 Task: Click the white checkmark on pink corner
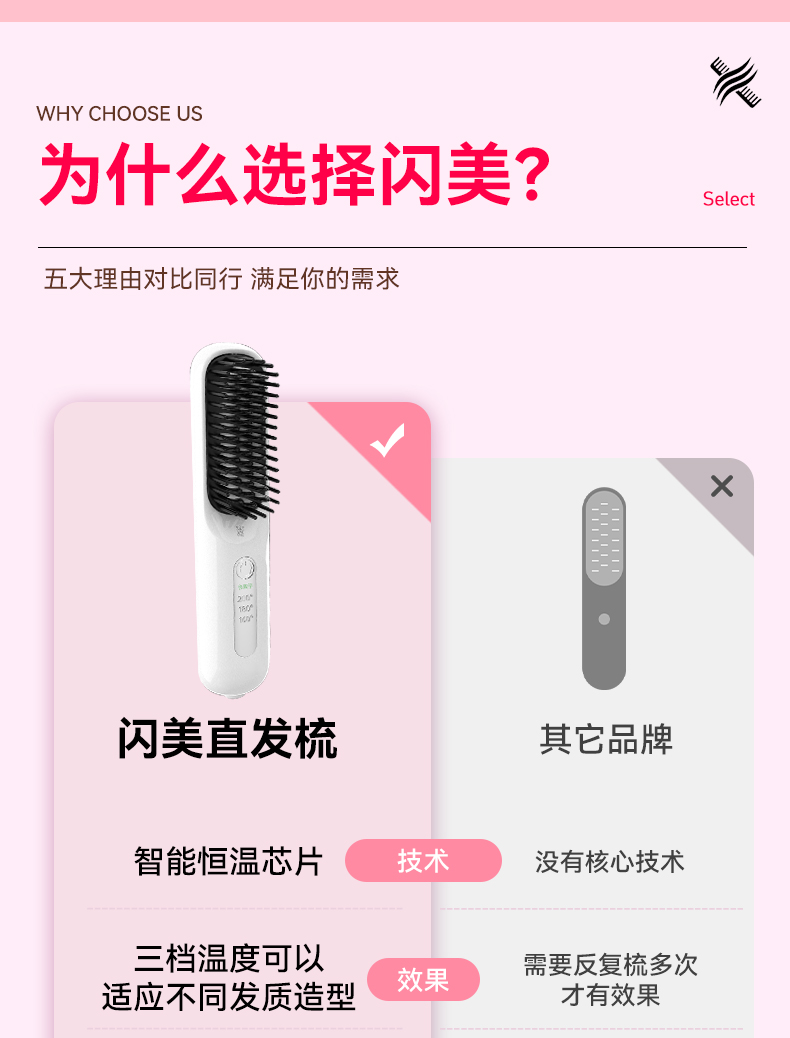[x=387, y=440]
